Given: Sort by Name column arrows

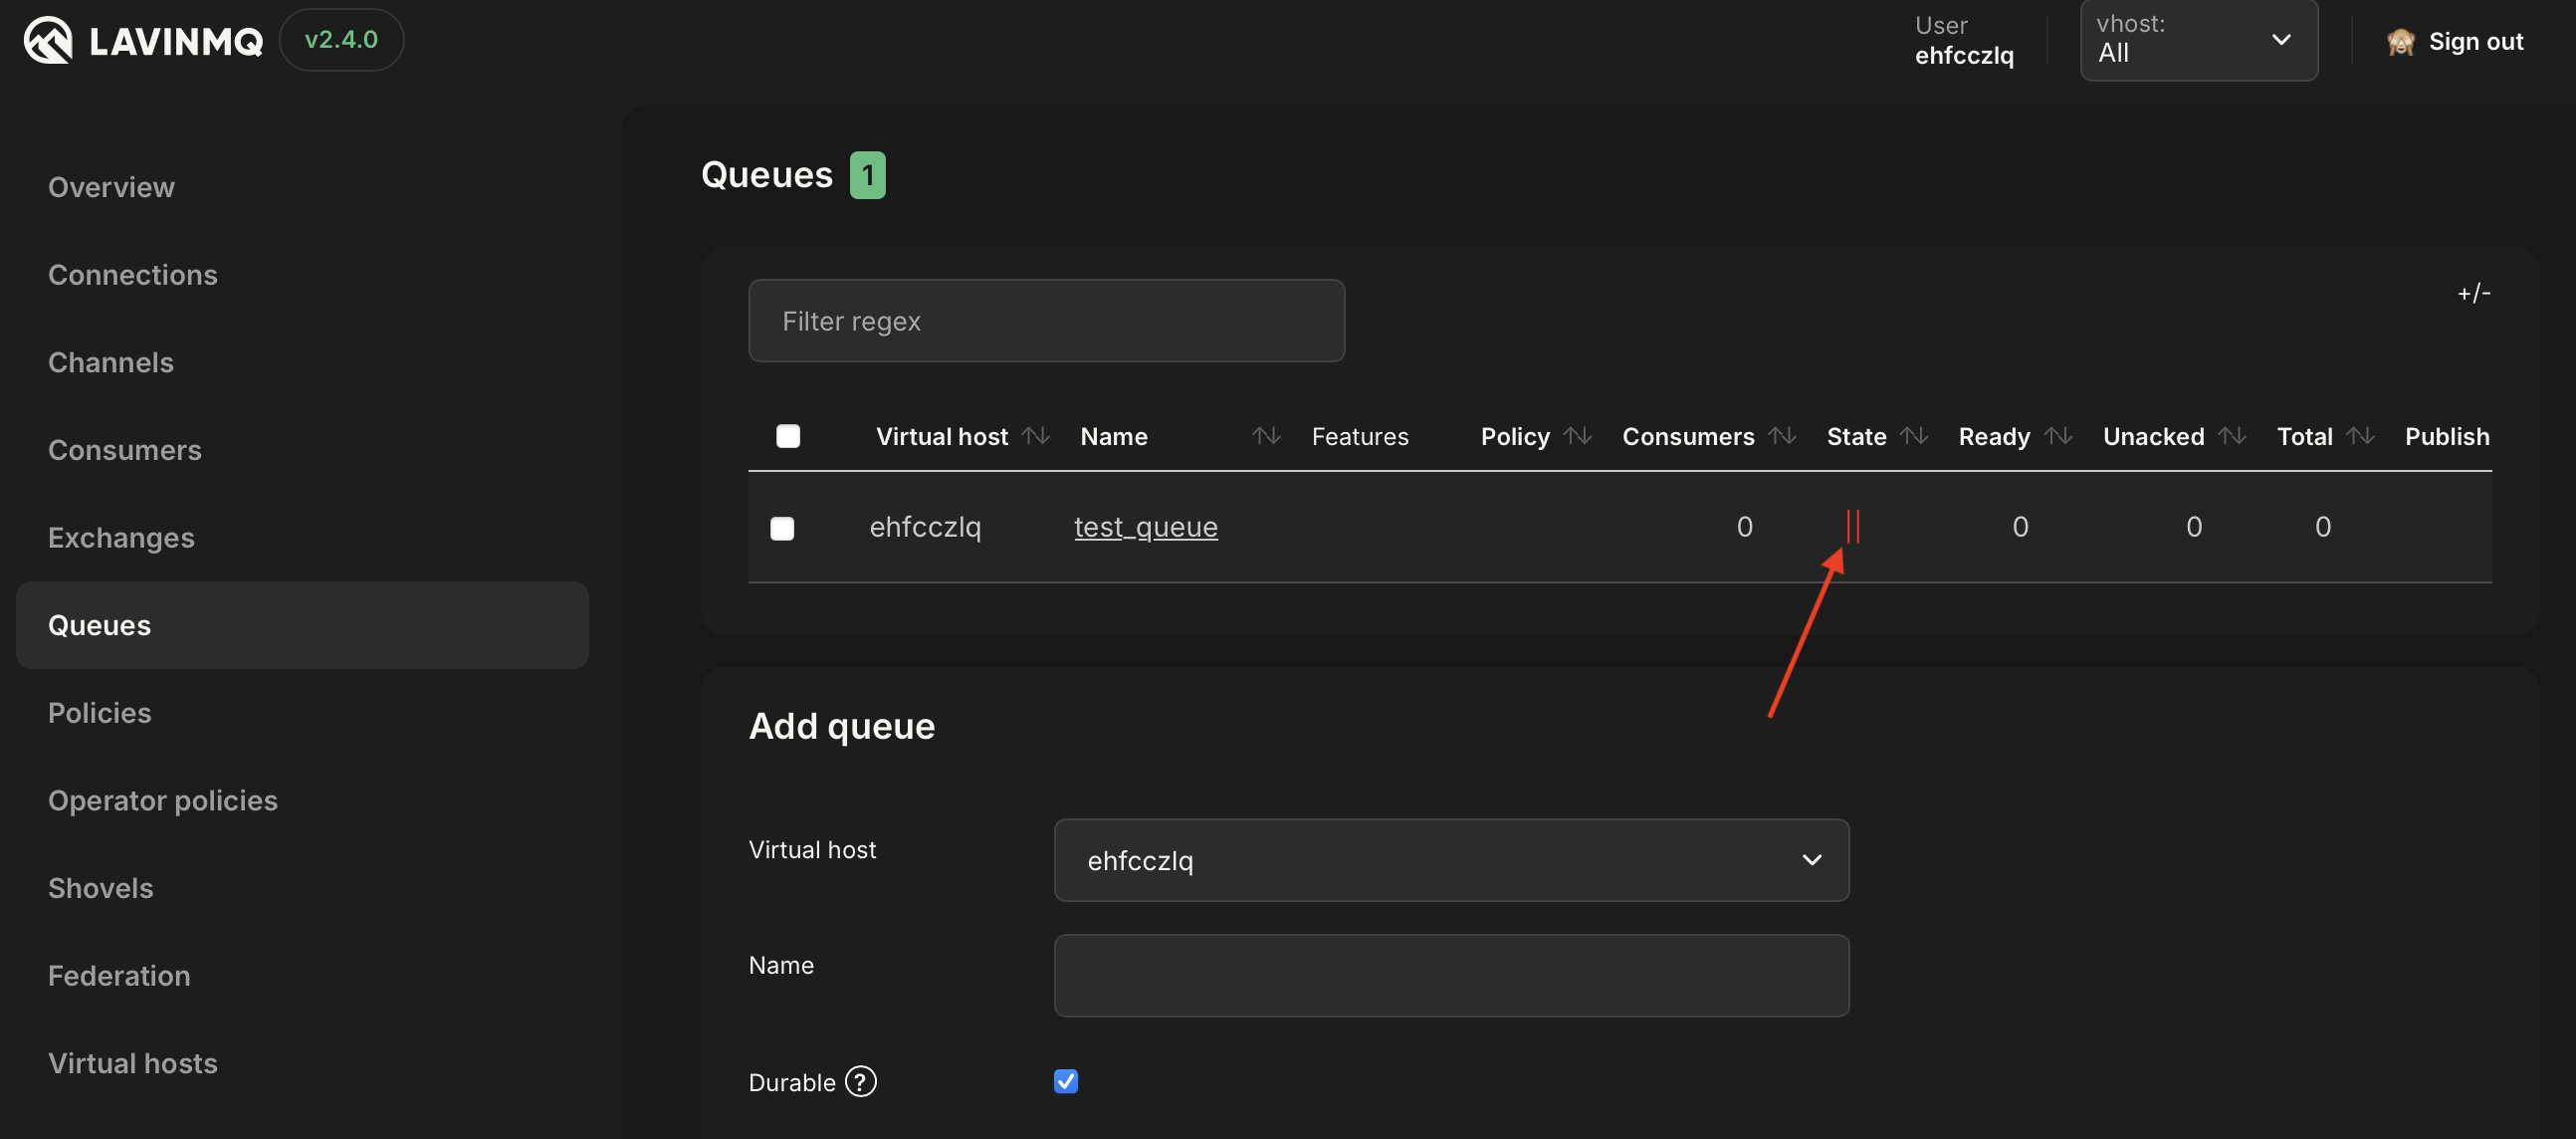Looking at the screenshot, I should 1266,436.
